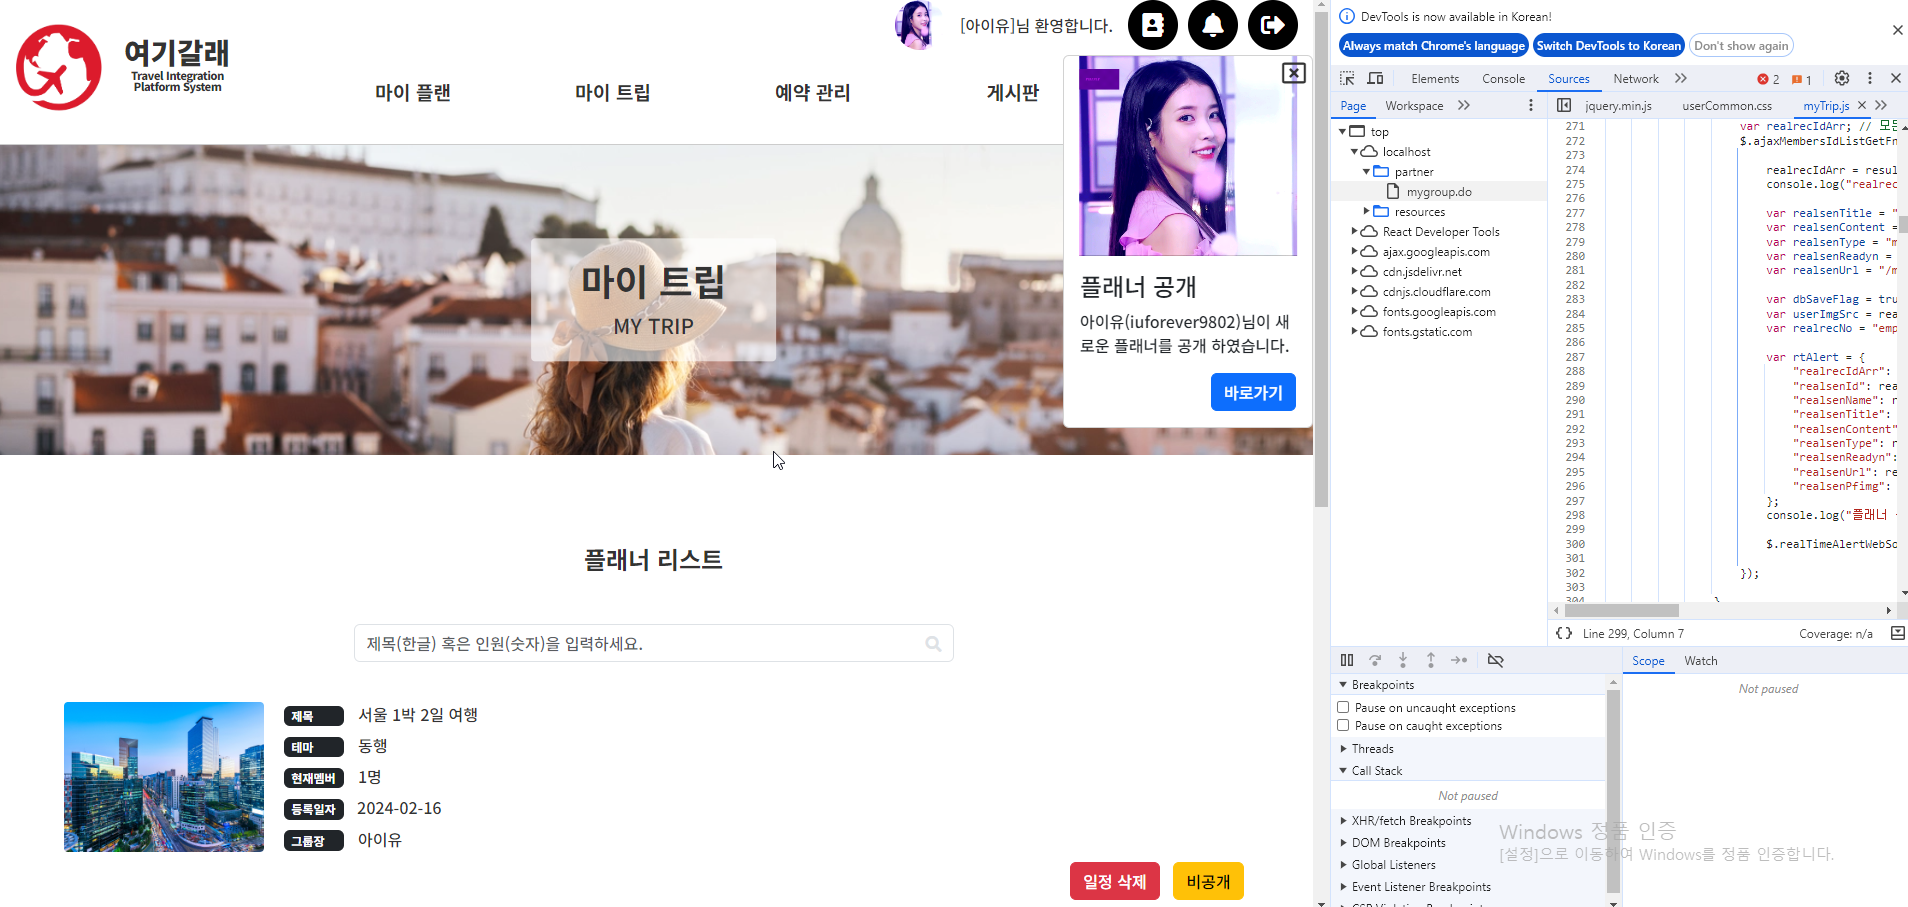This screenshot has height=907, width=1908.
Task: Show more open file tabs
Action: [1881, 105]
